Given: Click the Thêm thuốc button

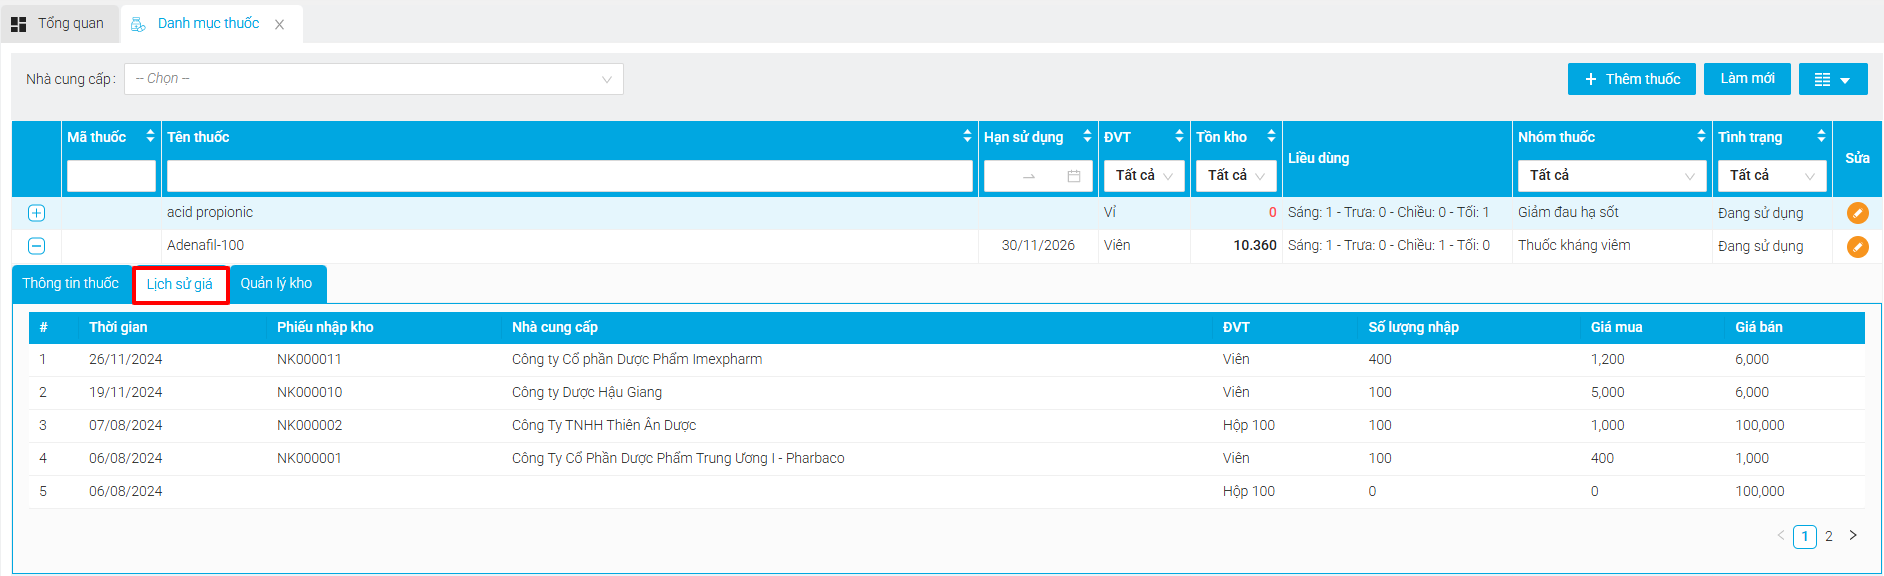Looking at the screenshot, I should [x=1632, y=79].
